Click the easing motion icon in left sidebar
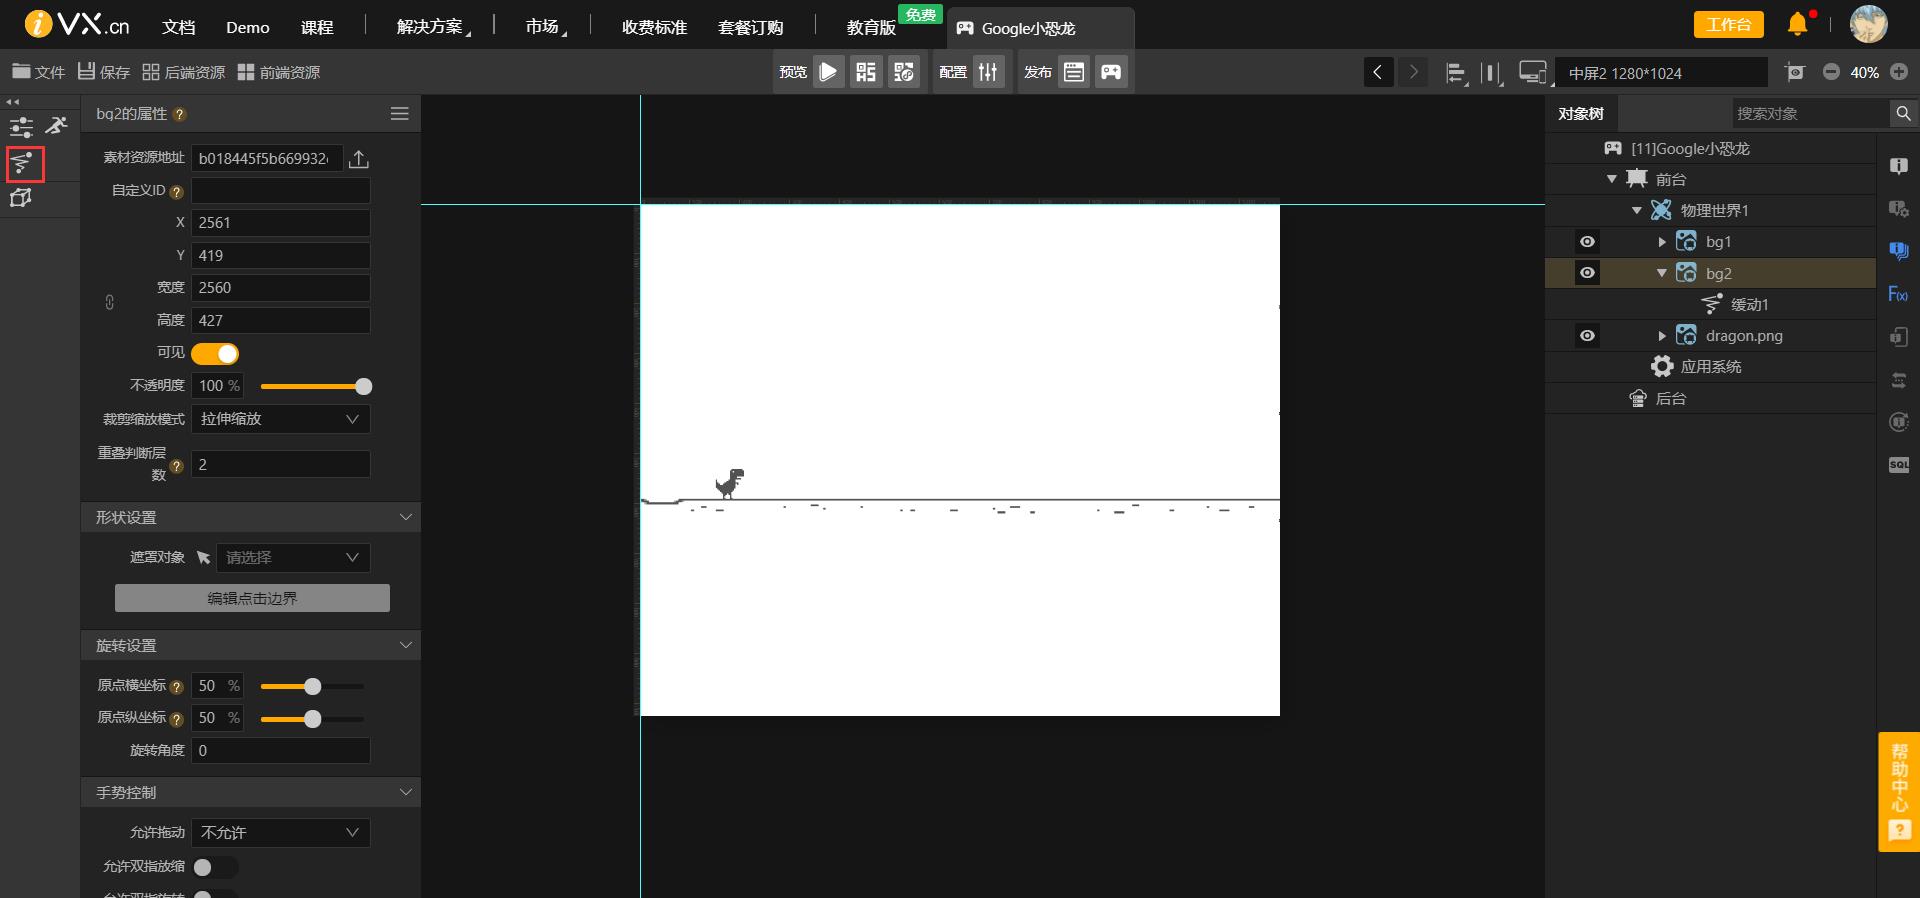The height and width of the screenshot is (898, 1920). click(23, 163)
